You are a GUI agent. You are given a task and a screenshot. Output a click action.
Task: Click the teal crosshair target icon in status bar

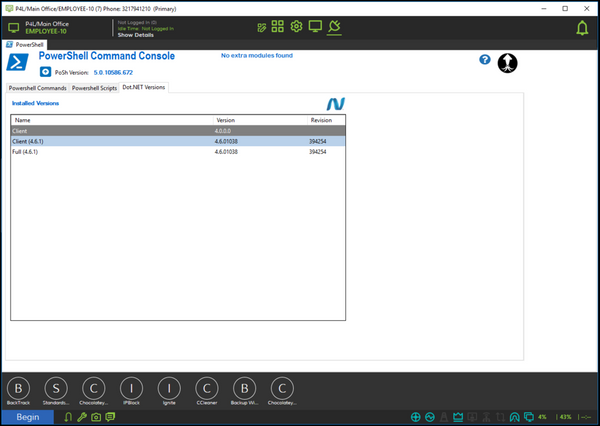[416, 417]
